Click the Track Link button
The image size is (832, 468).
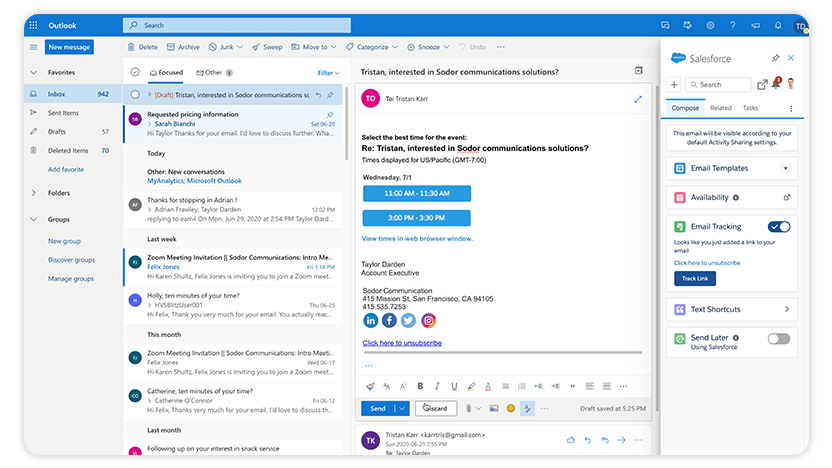tap(694, 278)
